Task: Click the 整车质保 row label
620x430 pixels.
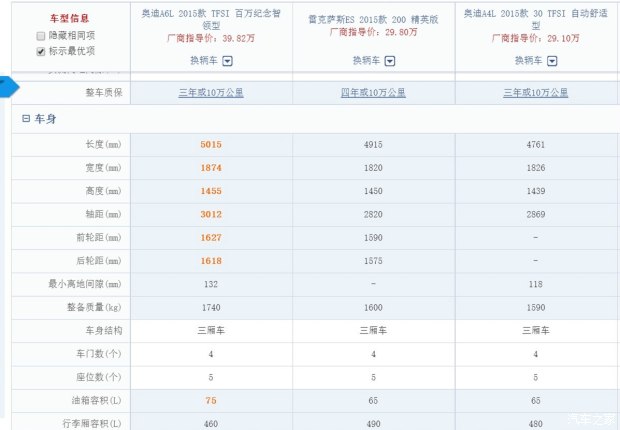Action: tap(104, 93)
